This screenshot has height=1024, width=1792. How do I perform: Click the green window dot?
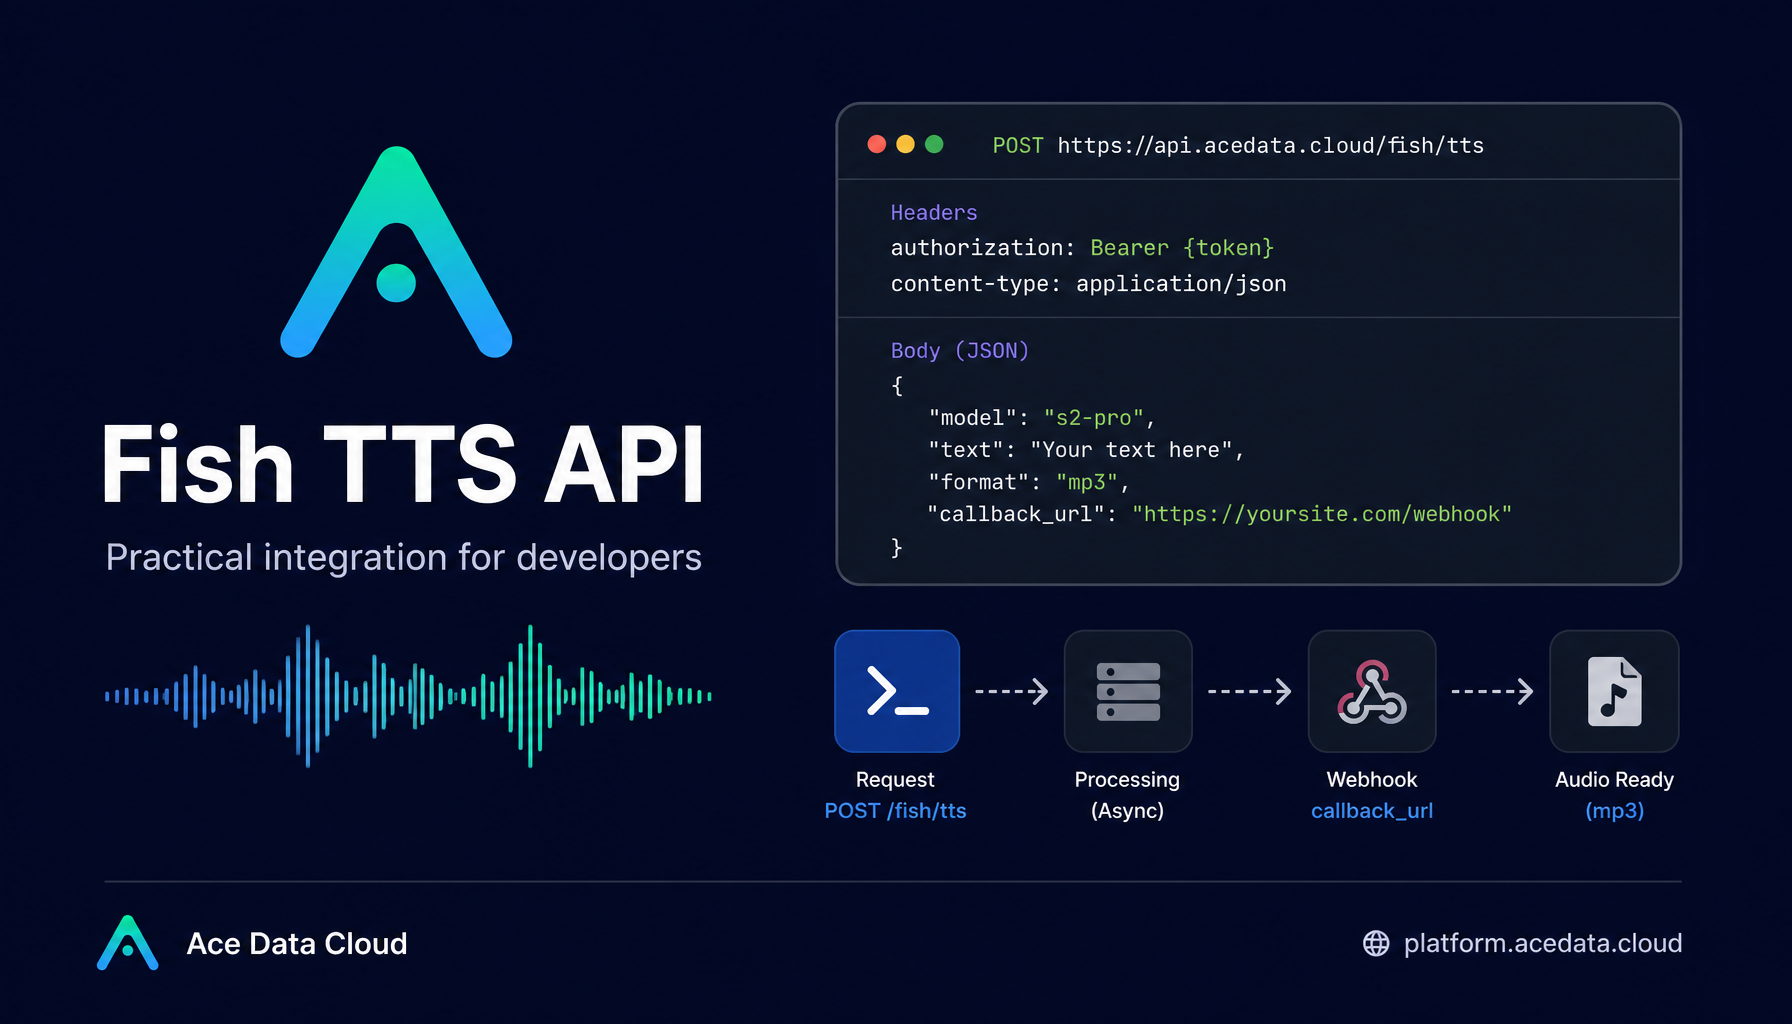coord(934,144)
